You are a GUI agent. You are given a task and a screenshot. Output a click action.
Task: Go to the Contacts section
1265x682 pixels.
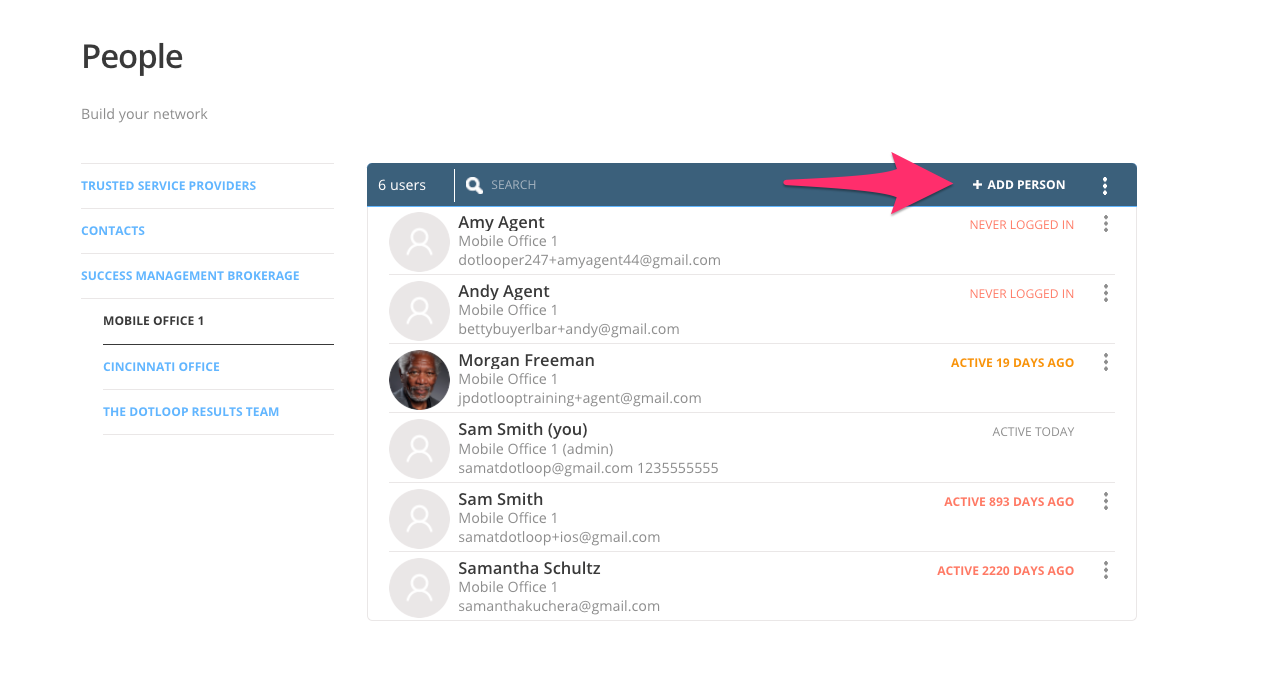click(x=113, y=231)
